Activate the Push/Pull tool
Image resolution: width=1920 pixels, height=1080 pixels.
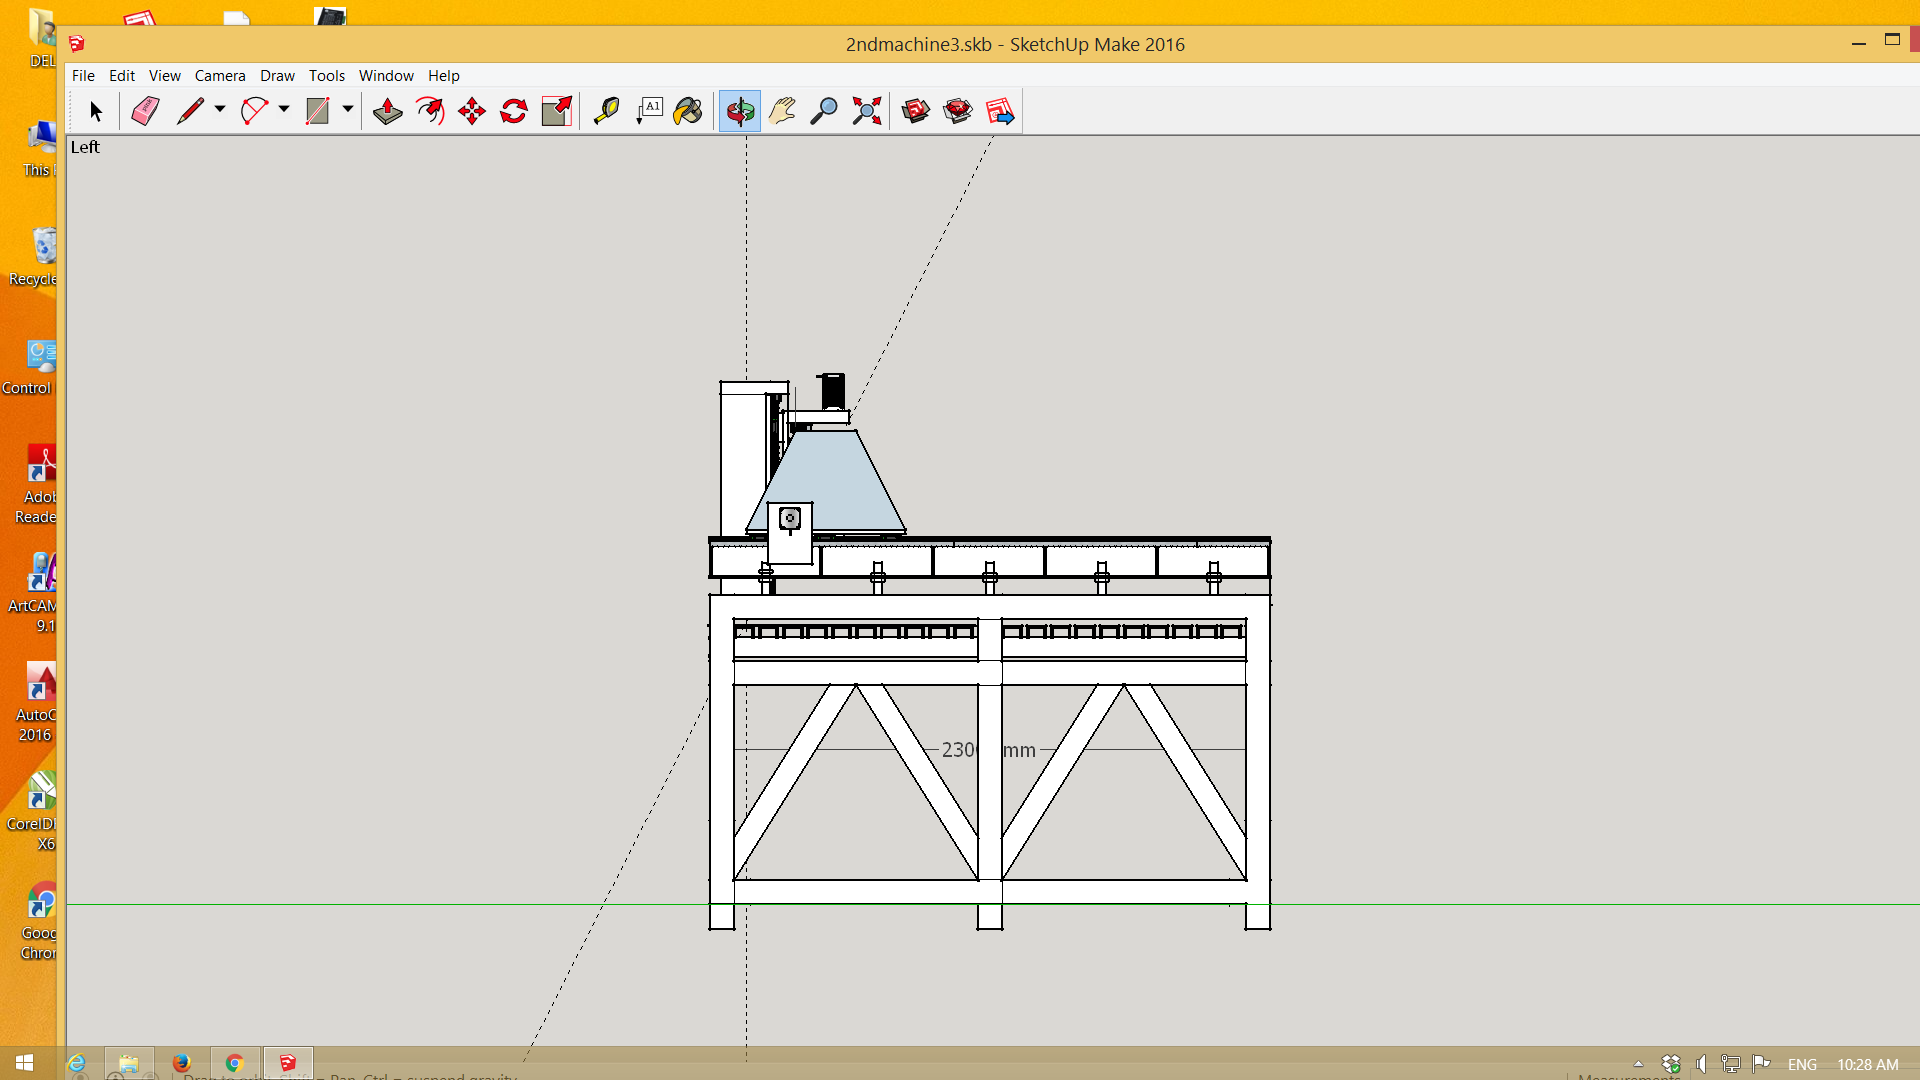[387, 111]
